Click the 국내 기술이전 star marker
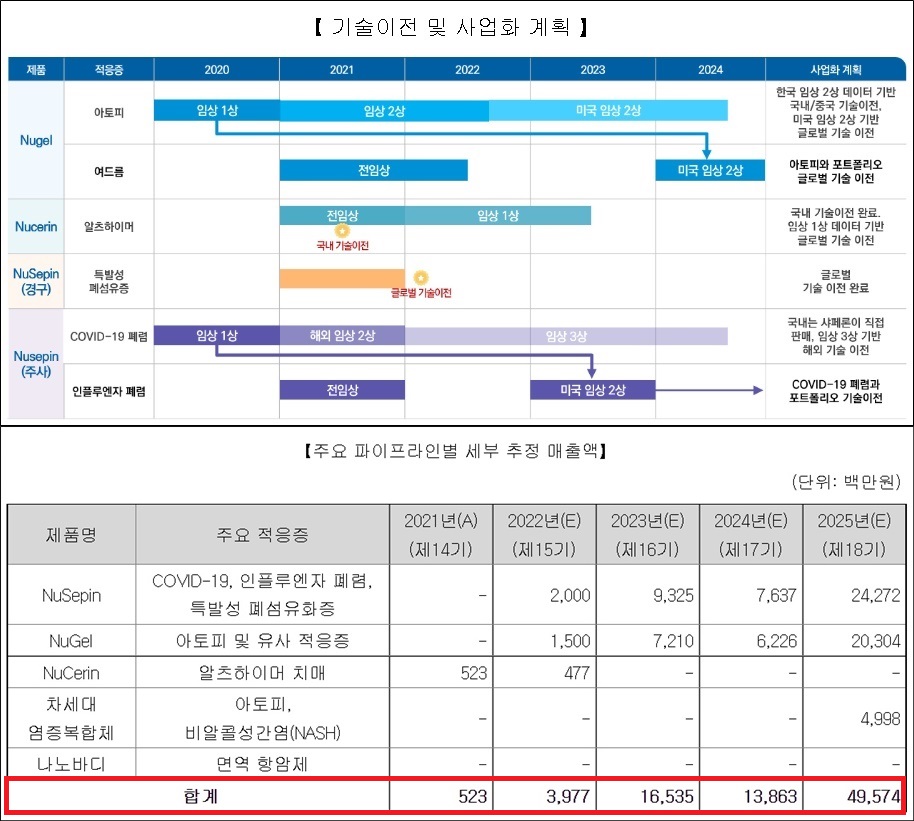 (x=342, y=231)
